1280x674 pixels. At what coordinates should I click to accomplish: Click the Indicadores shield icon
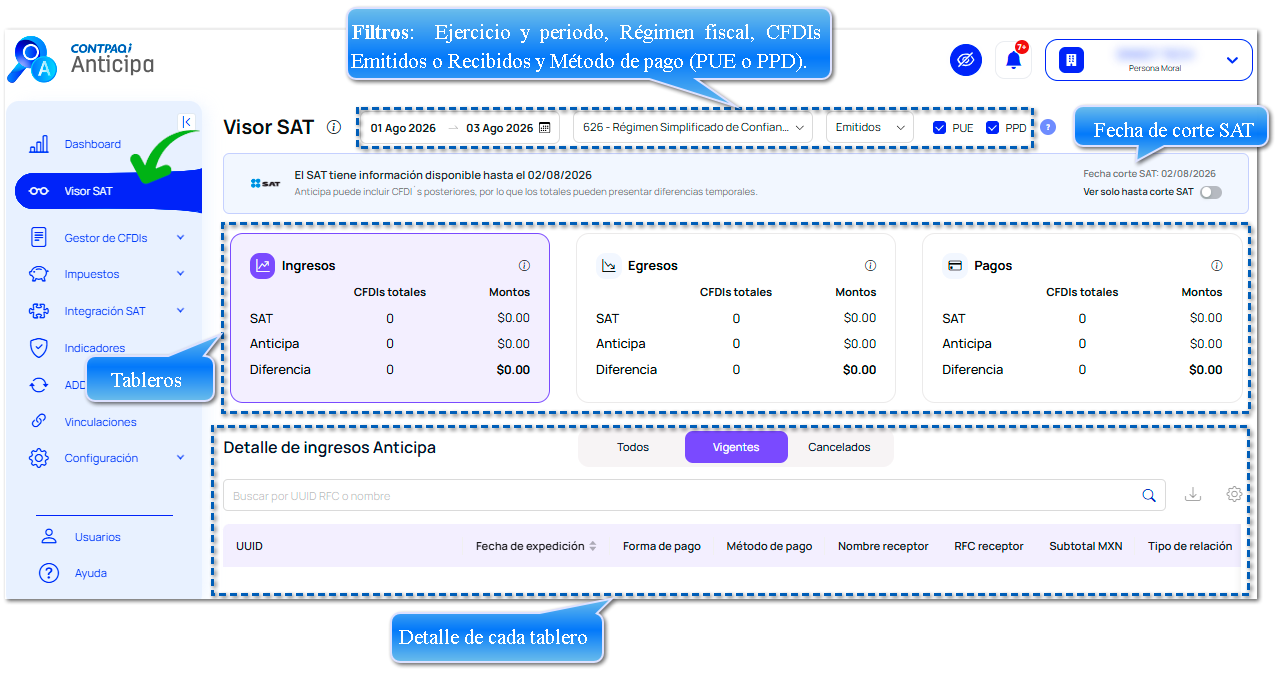pos(39,348)
